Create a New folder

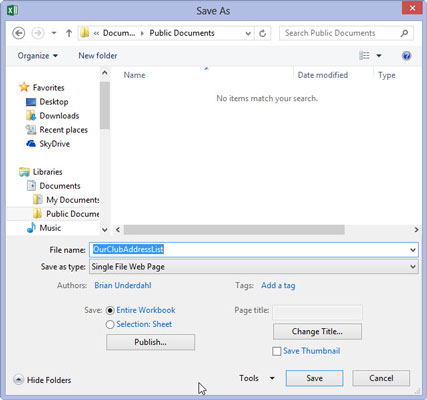pos(98,56)
